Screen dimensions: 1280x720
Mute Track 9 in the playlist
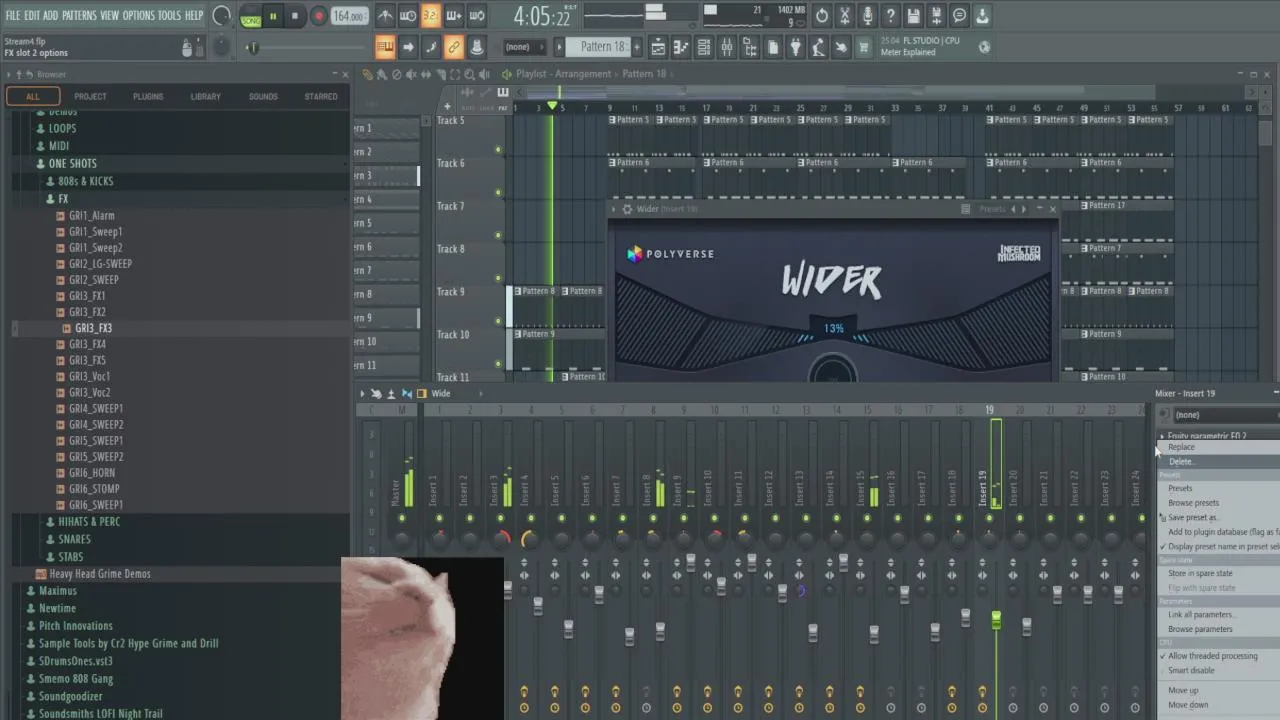(498, 321)
